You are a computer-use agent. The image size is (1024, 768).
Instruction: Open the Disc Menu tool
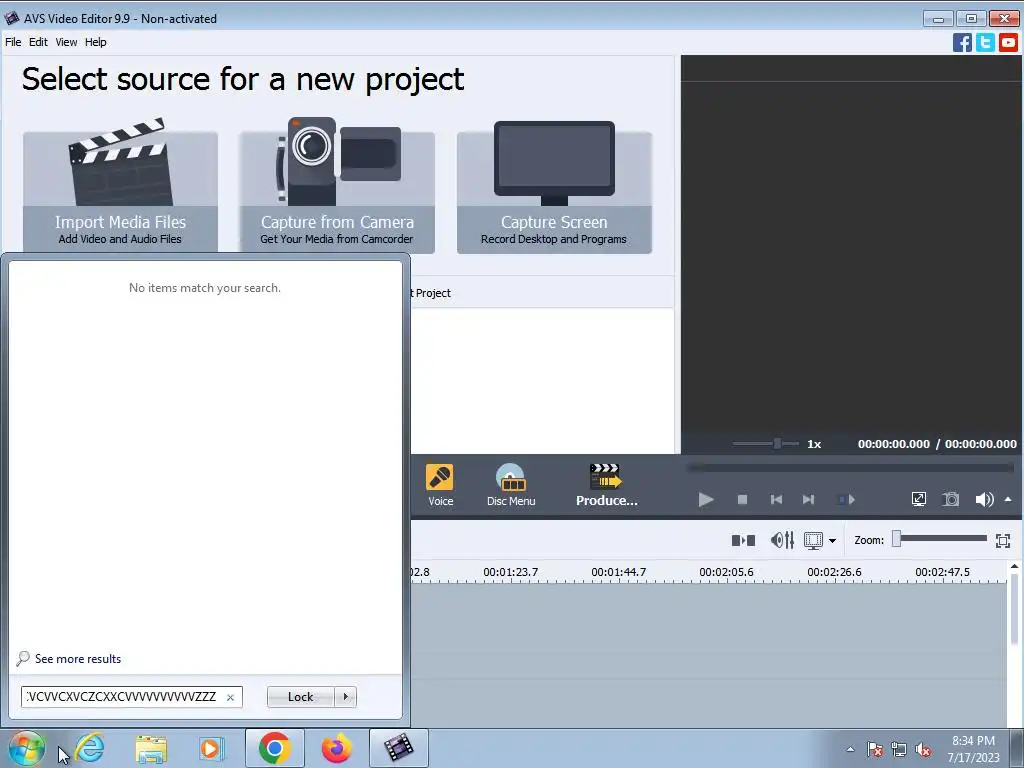(x=511, y=485)
